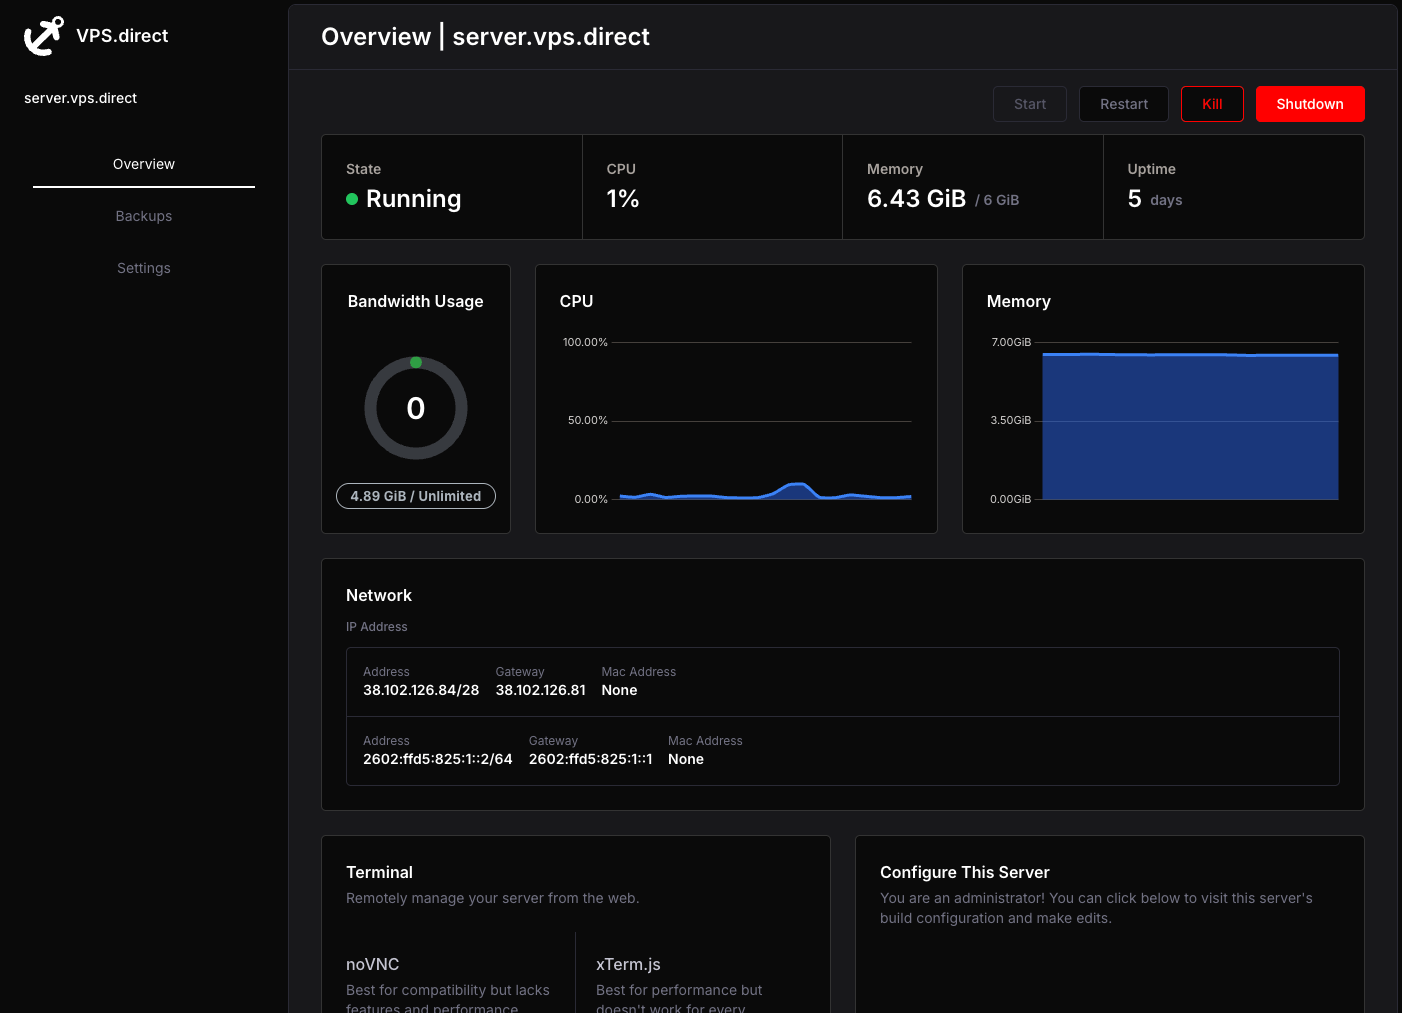Select IPv4 address 38.102.126.84/28
The height and width of the screenshot is (1013, 1402).
coord(421,690)
